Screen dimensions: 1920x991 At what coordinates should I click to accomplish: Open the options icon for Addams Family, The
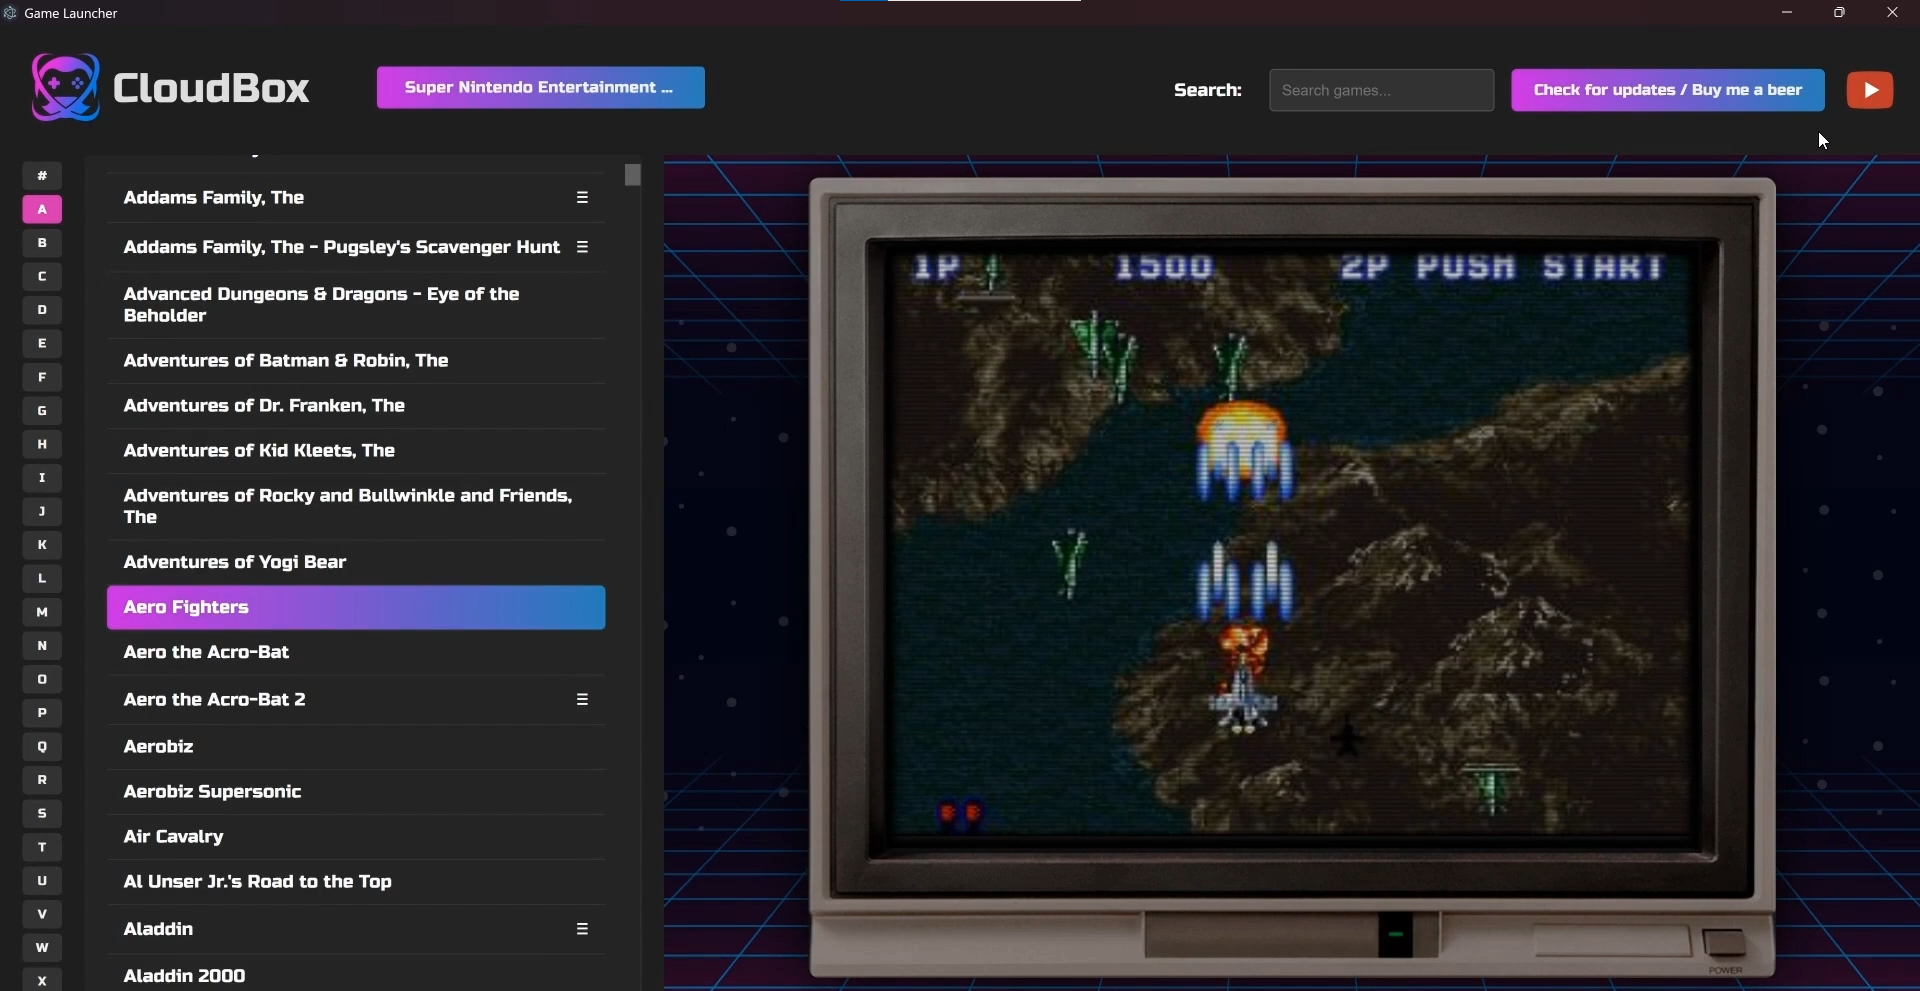click(x=582, y=198)
